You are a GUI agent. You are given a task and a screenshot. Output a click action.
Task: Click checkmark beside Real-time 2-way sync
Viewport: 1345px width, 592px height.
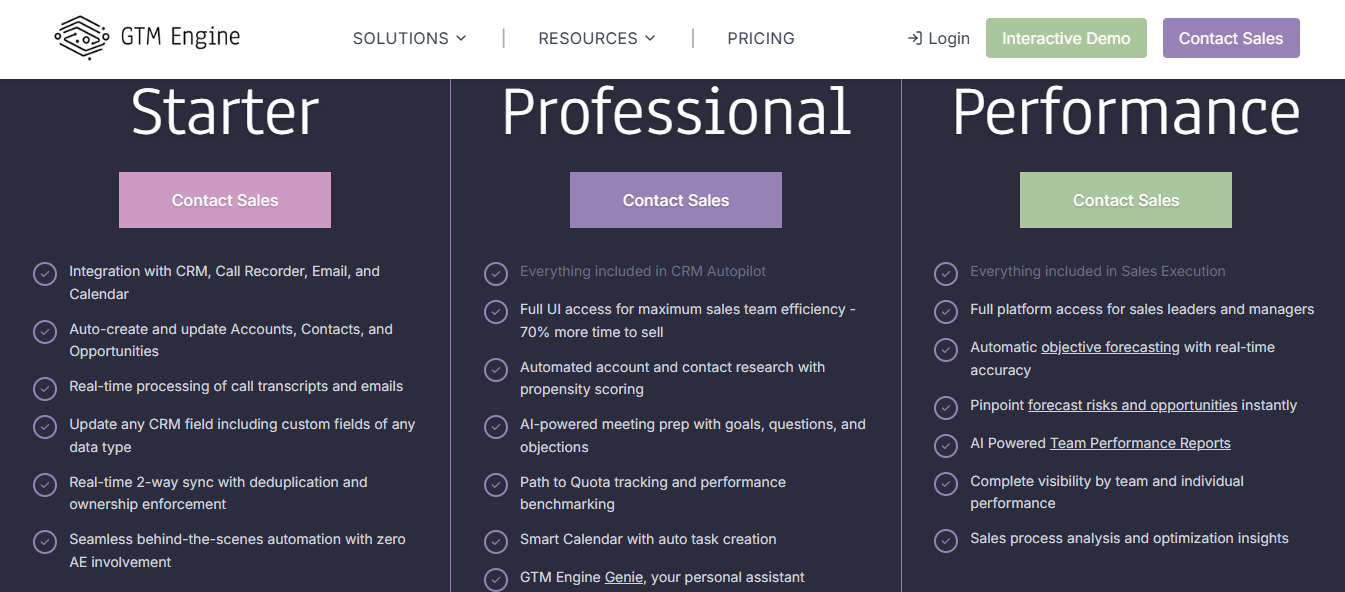tap(45, 484)
